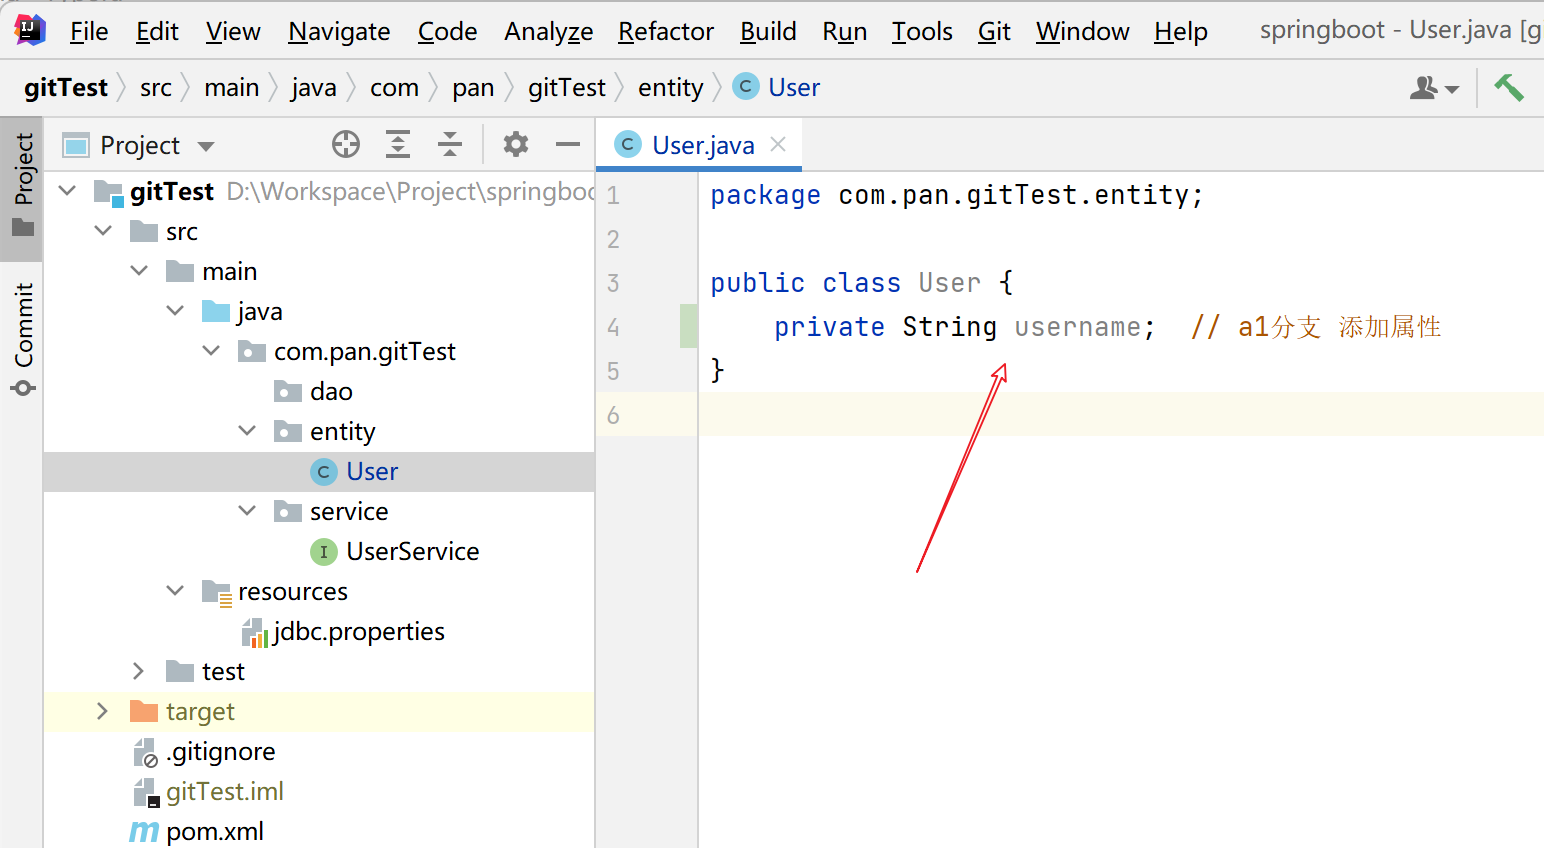Click the green change marker on line 4
The width and height of the screenshot is (1544, 848).
[x=688, y=327]
